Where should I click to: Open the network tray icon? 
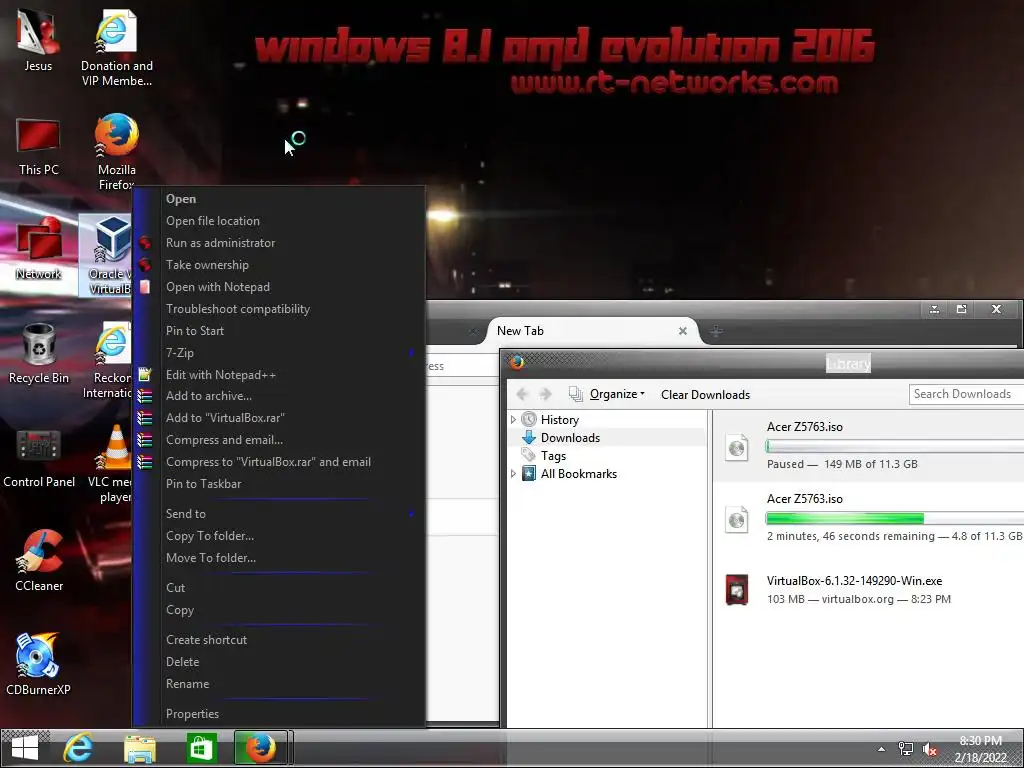(906, 749)
